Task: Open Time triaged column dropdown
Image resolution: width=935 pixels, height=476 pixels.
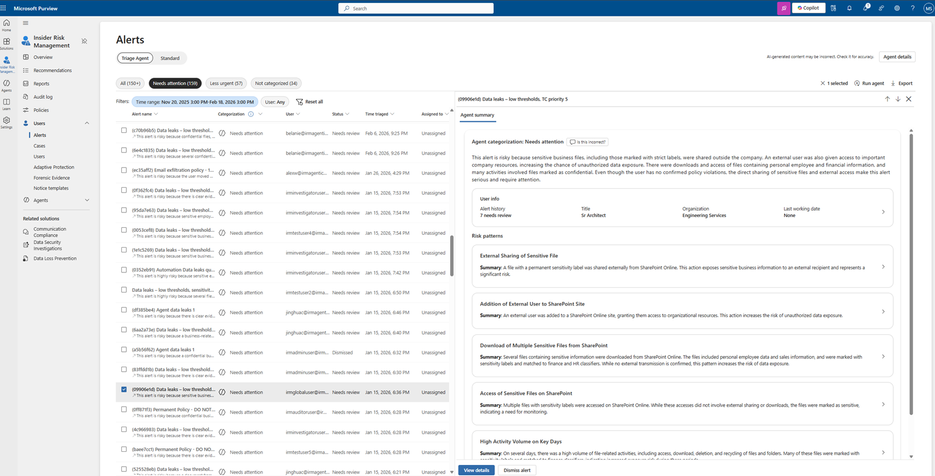Action: point(394,114)
